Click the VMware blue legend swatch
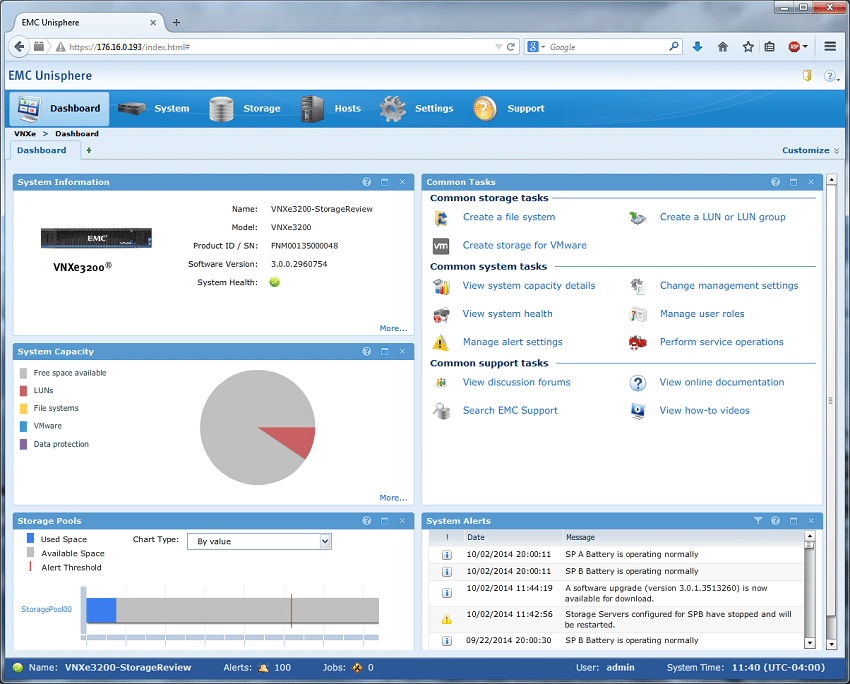 [23, 427]
